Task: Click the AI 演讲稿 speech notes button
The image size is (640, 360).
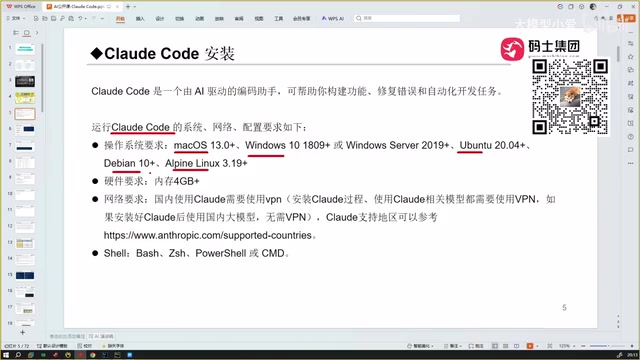Action: [101, 336]
